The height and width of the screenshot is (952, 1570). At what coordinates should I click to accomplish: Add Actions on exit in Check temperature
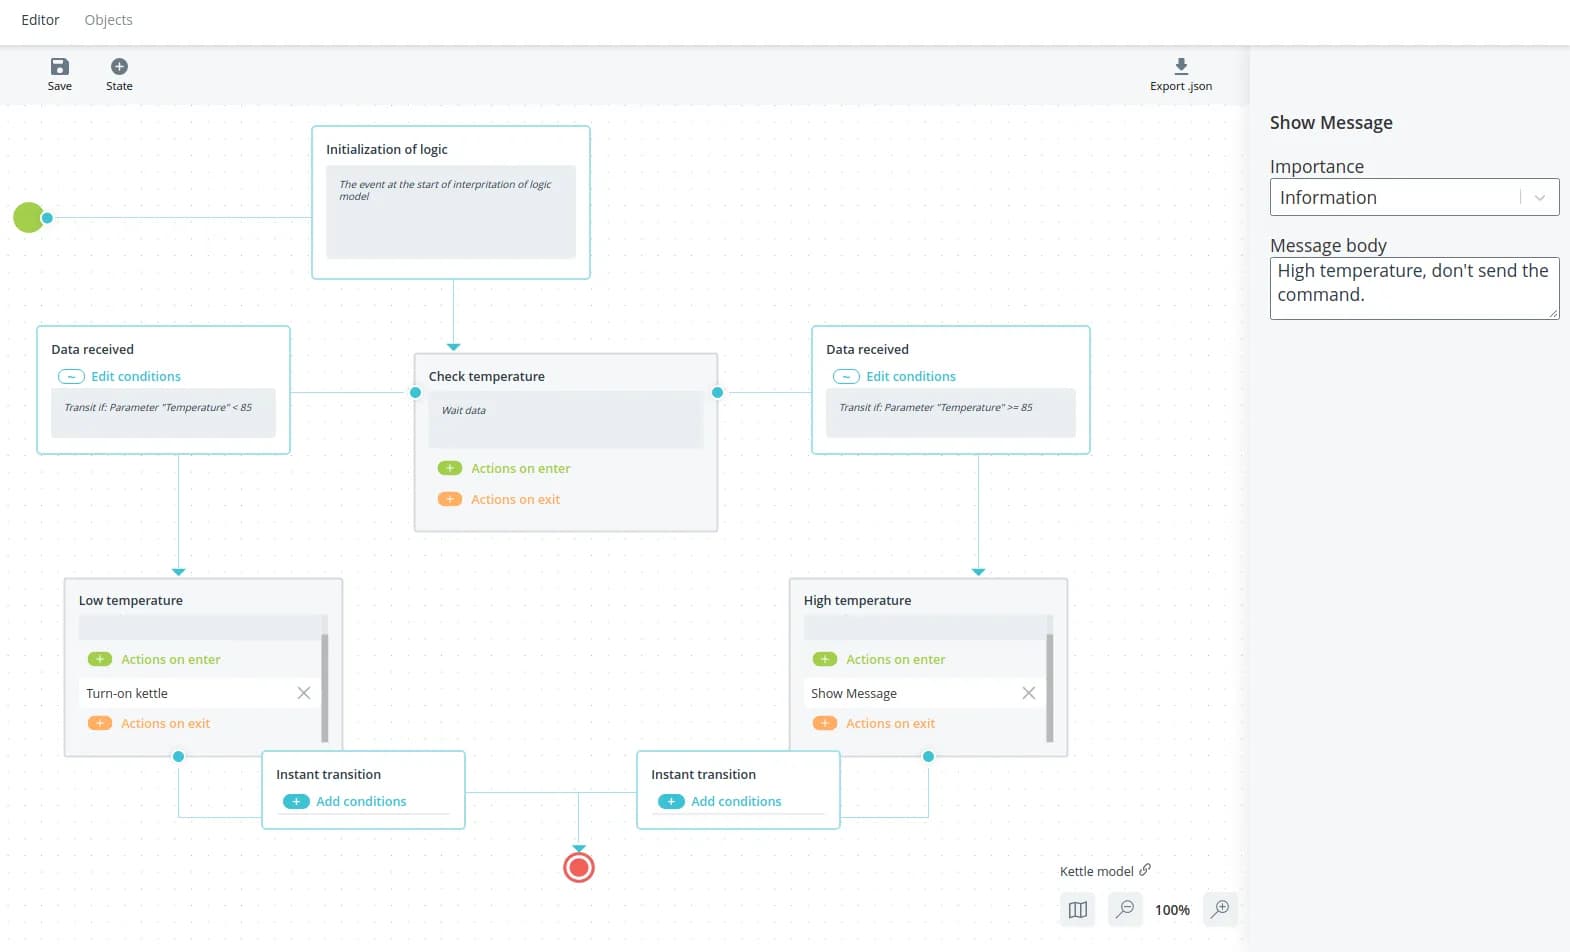[x=450, y=499]
